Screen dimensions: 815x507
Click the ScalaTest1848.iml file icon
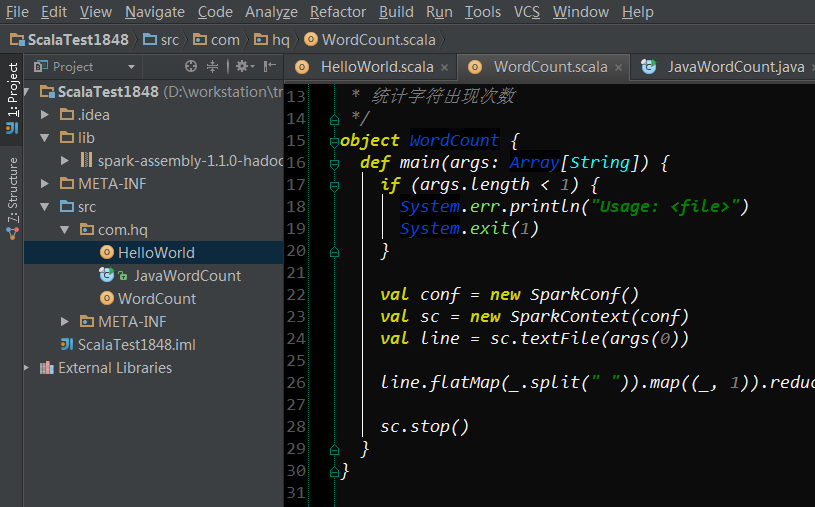point(67,344)
